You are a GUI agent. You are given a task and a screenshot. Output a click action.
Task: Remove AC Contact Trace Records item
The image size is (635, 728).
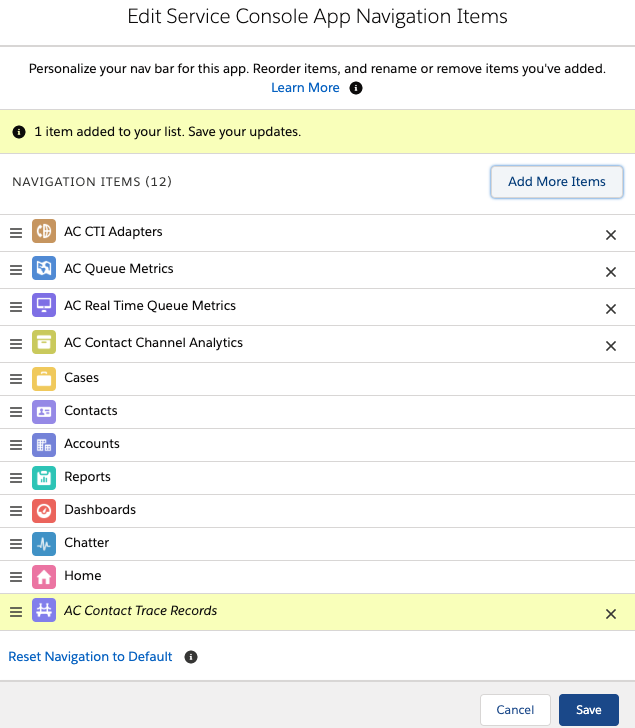tap(611, 614)
